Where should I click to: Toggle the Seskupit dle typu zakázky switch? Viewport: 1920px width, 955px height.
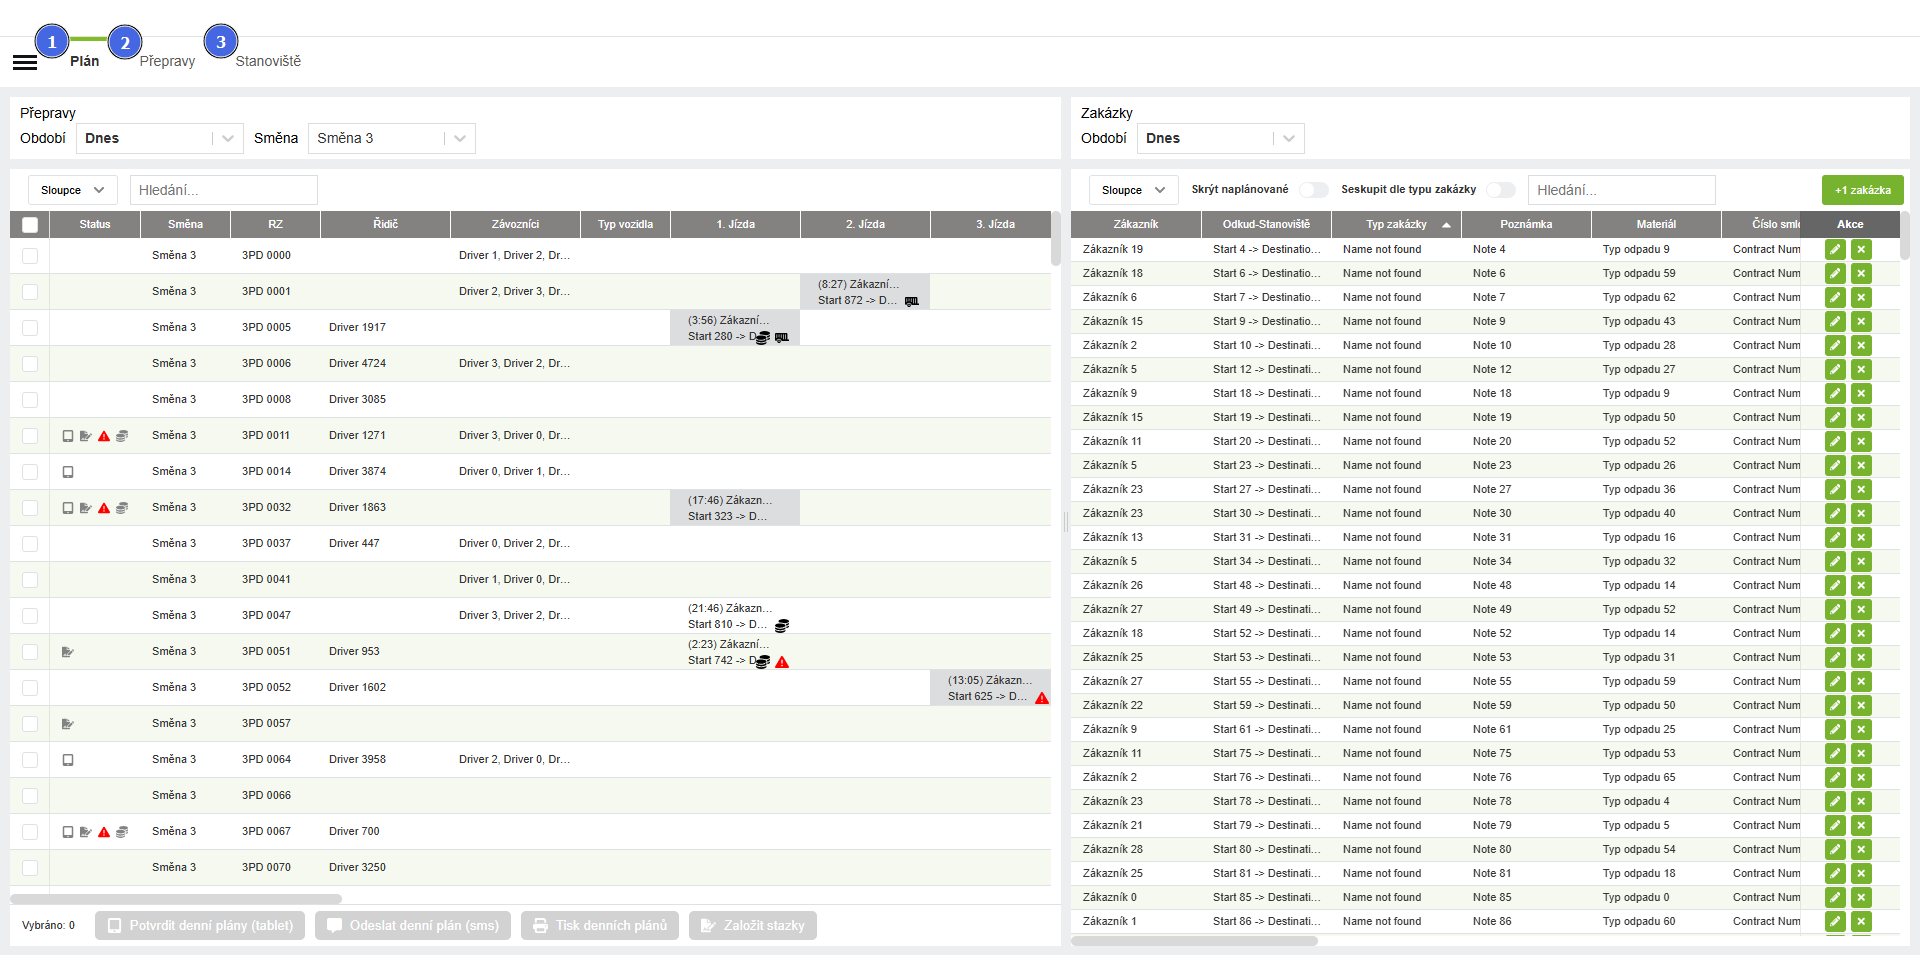[x=1501, y=190]
